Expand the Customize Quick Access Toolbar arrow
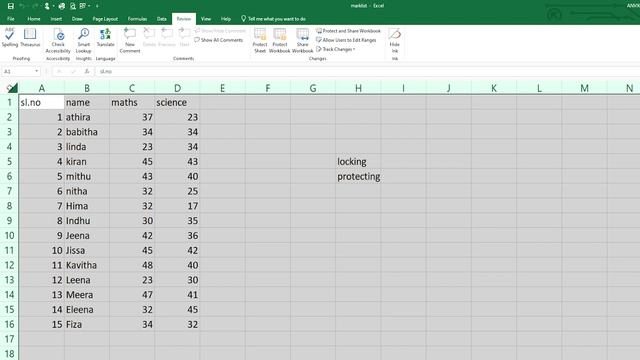 [98, 6]
